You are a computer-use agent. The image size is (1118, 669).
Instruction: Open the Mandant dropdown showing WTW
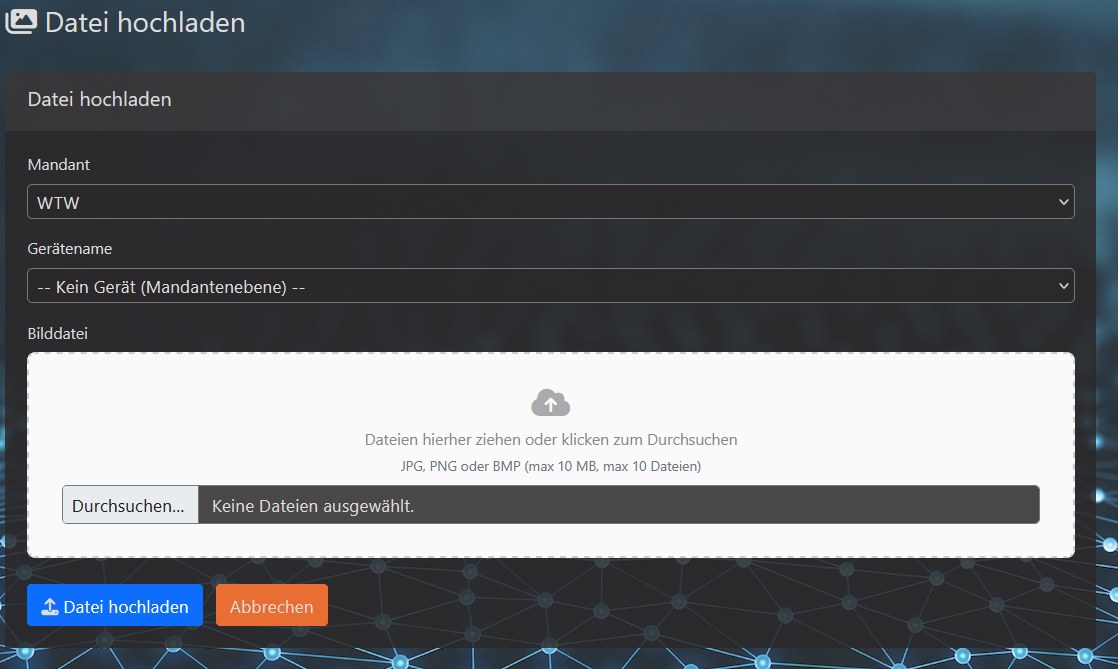click(550, 202)
